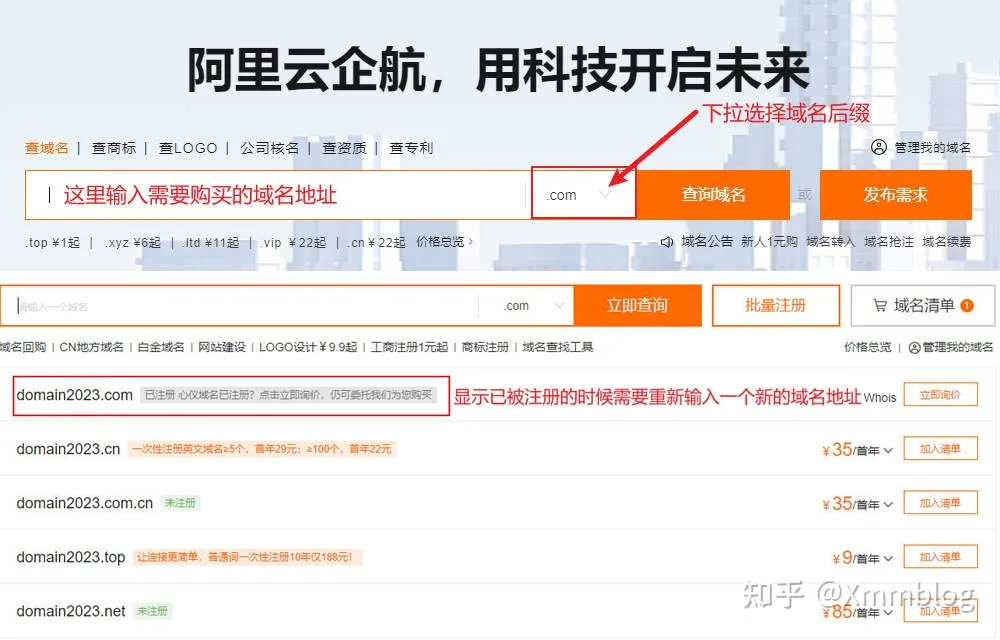Image resolution: width=1000 pixels, height=640 pixels.
Task: Open 域名公告 link
Action: click(707, 242)
